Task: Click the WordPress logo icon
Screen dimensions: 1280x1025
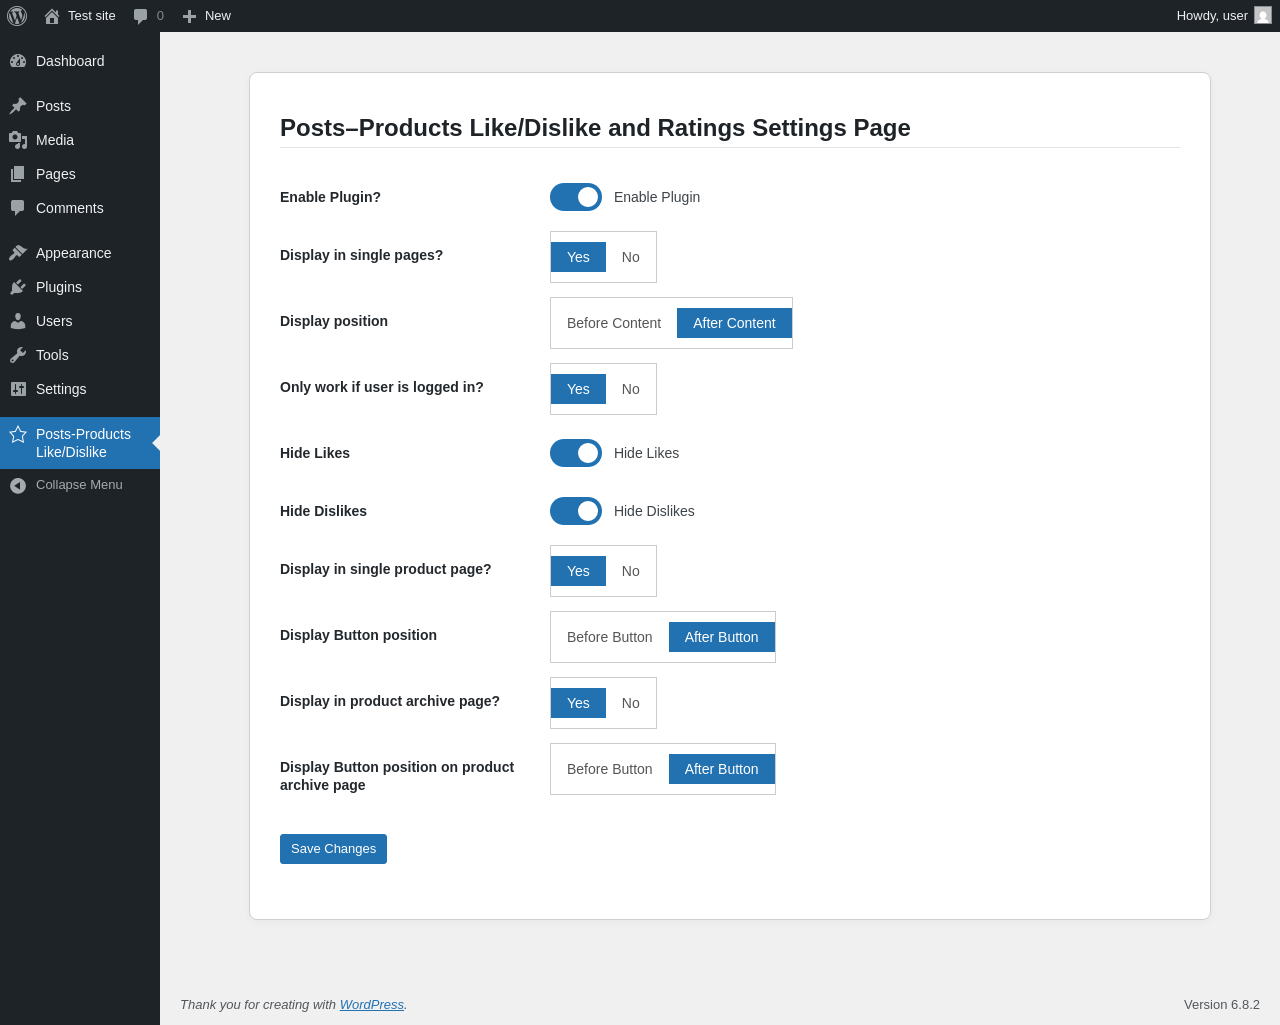Action: [x=17, y=16]
